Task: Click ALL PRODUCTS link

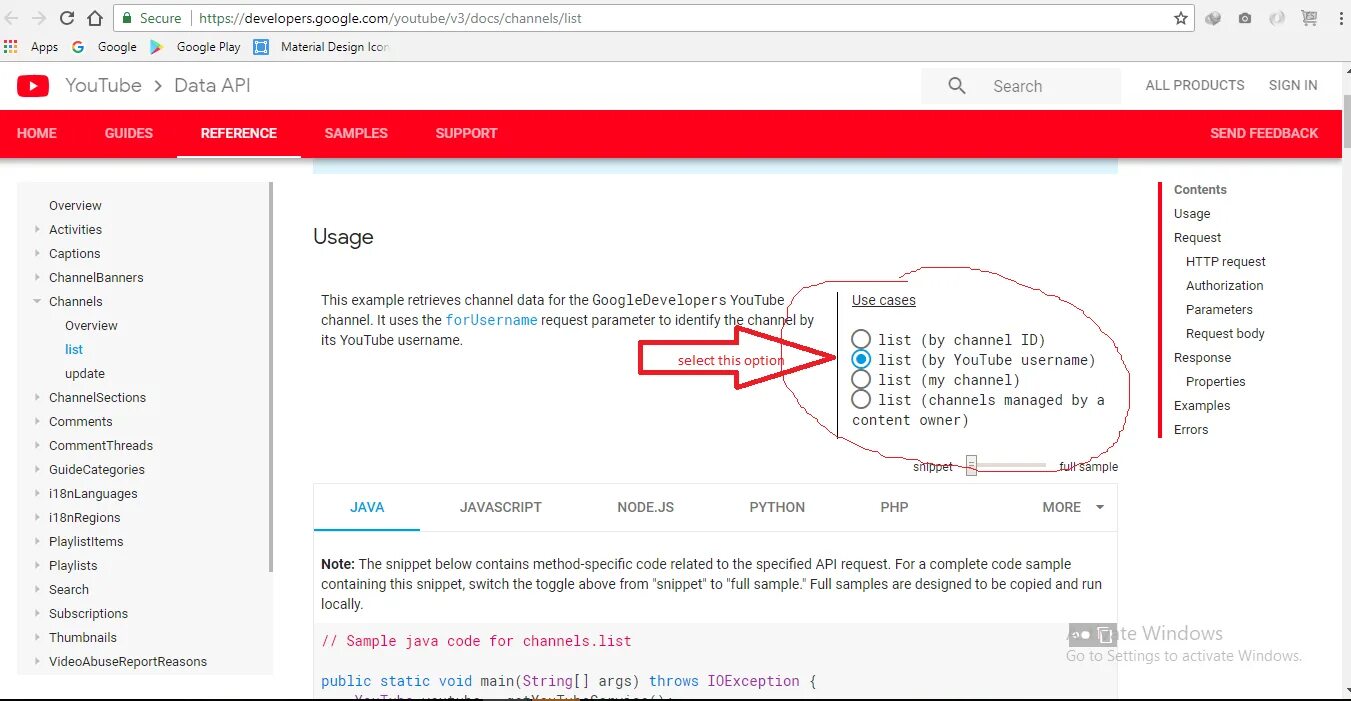Action: coord(1195,86)
